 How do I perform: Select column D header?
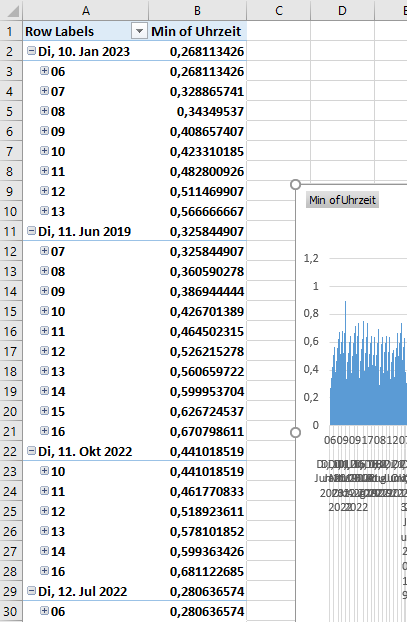tap(342, 10)
